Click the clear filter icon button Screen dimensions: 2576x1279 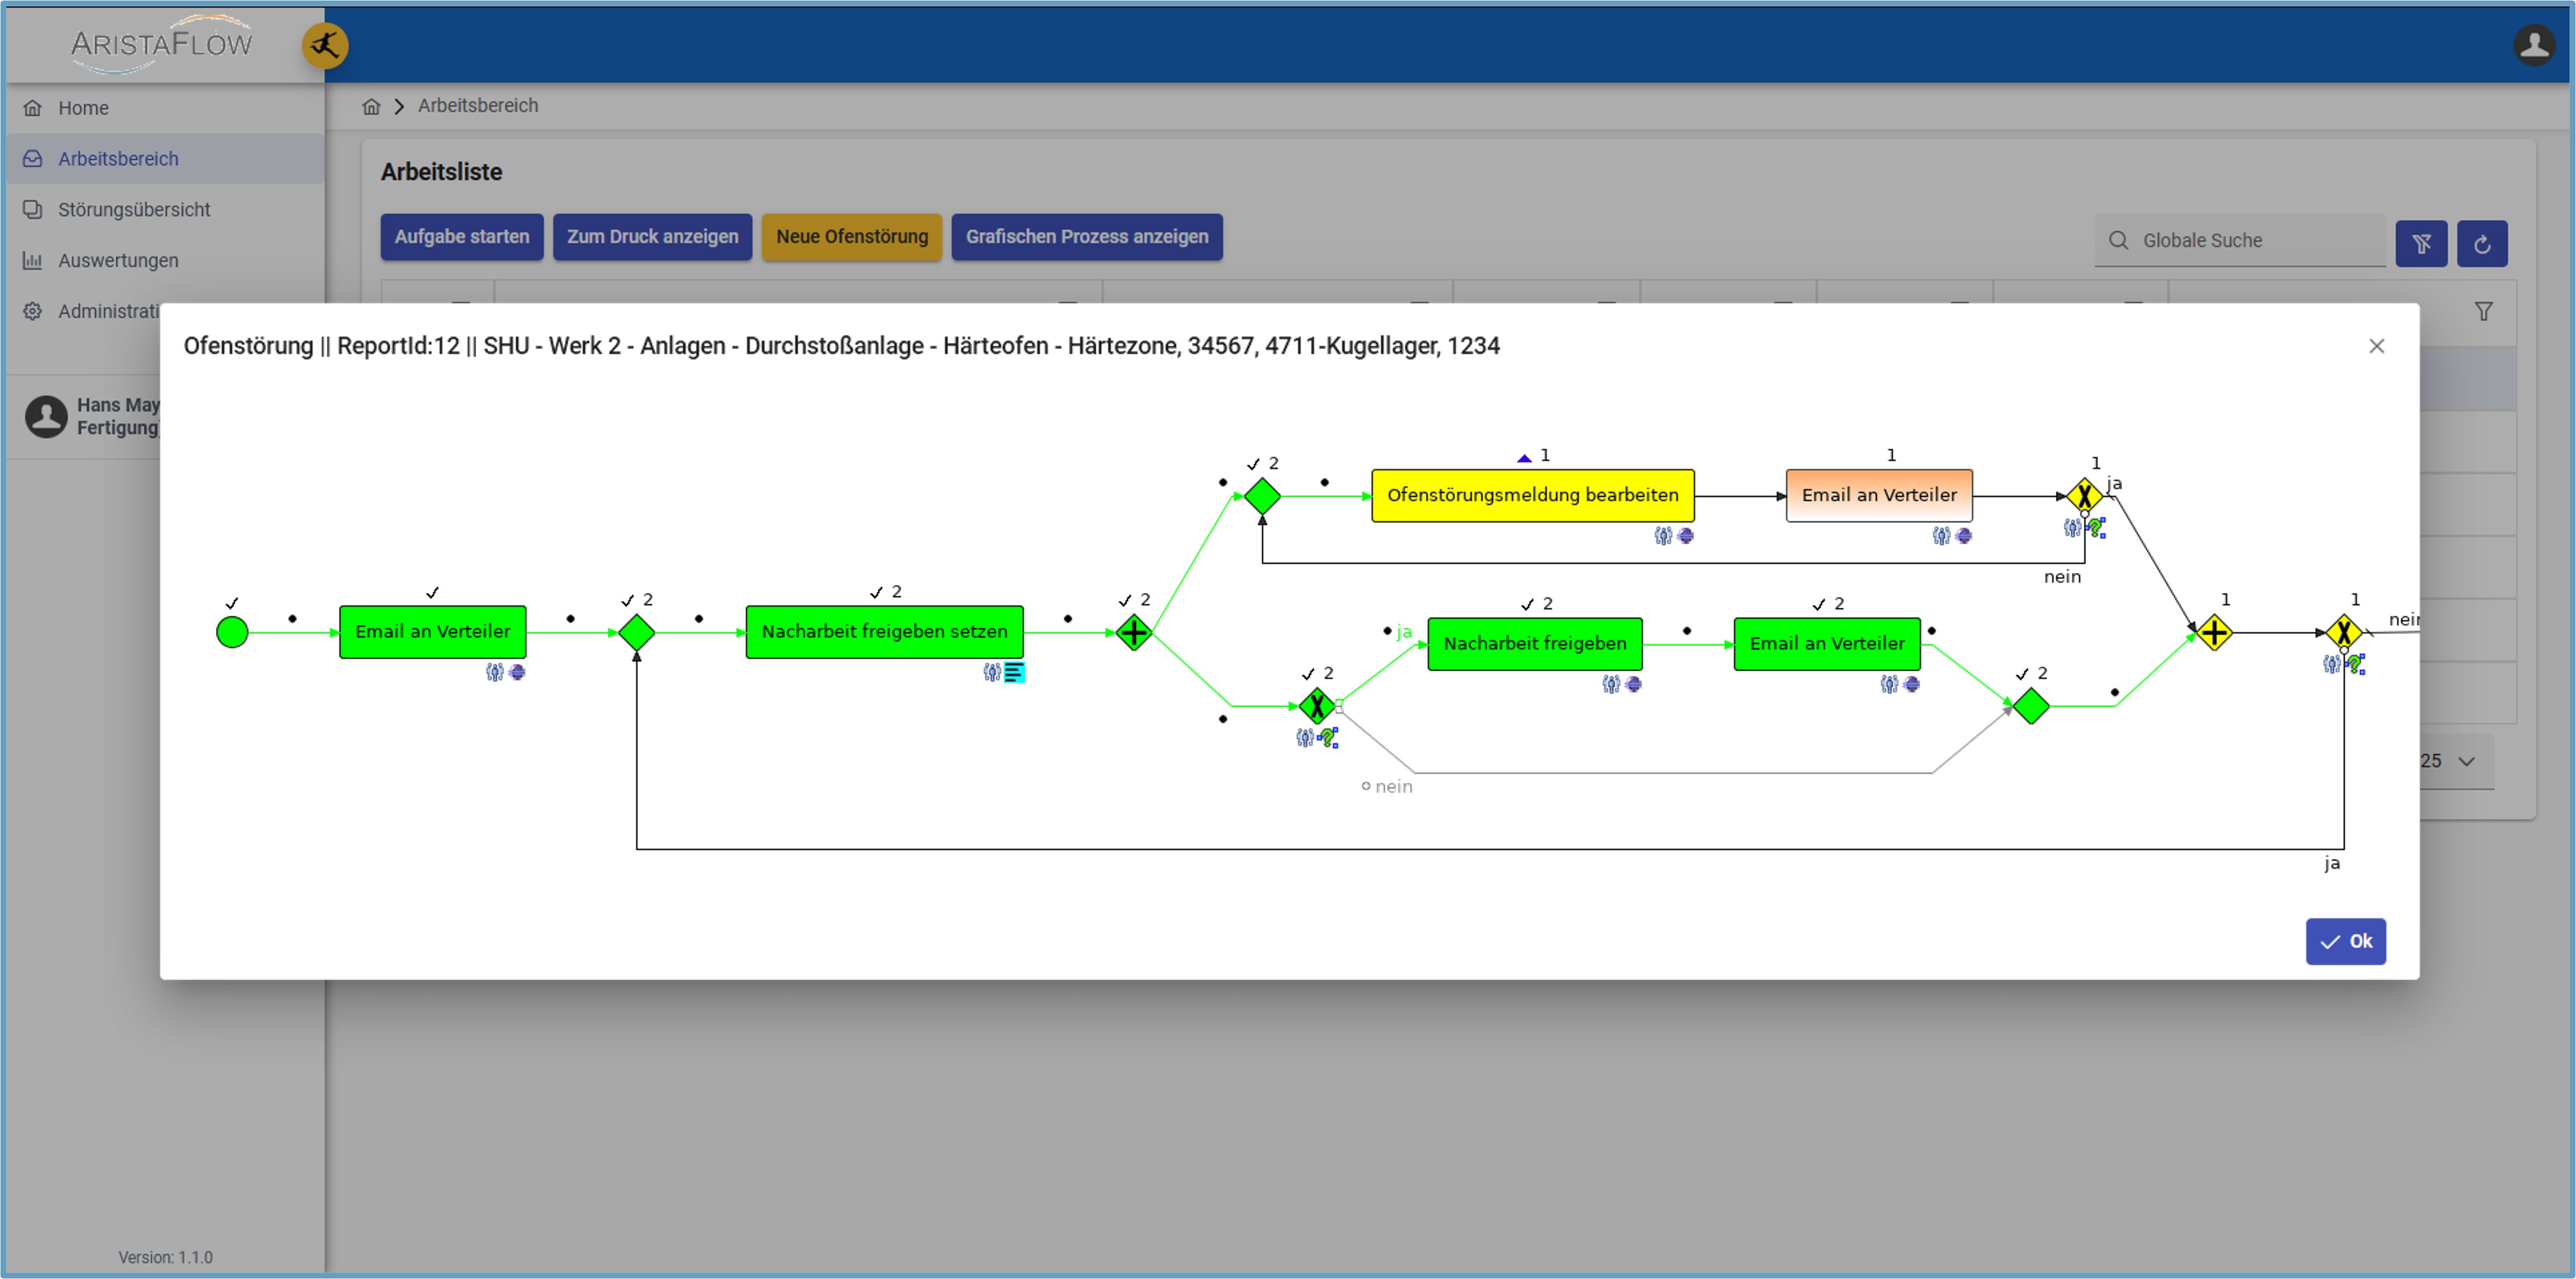2421,243
